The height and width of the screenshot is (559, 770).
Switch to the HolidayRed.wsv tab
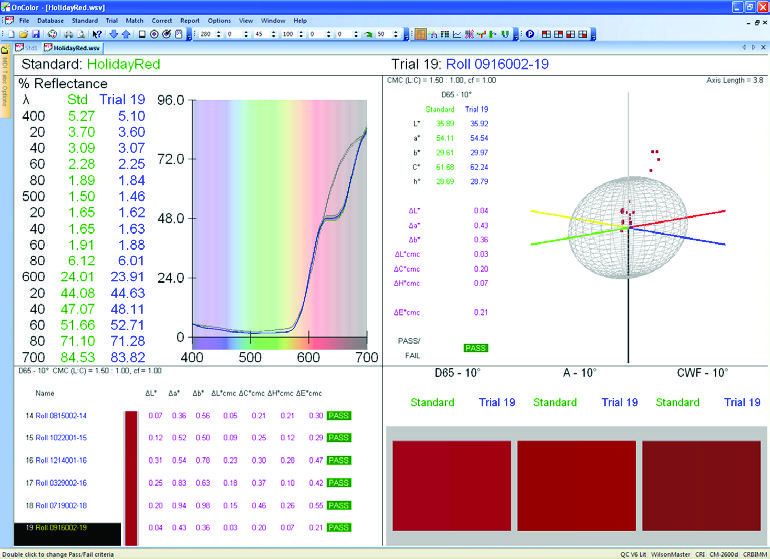[x=76, y=47]
